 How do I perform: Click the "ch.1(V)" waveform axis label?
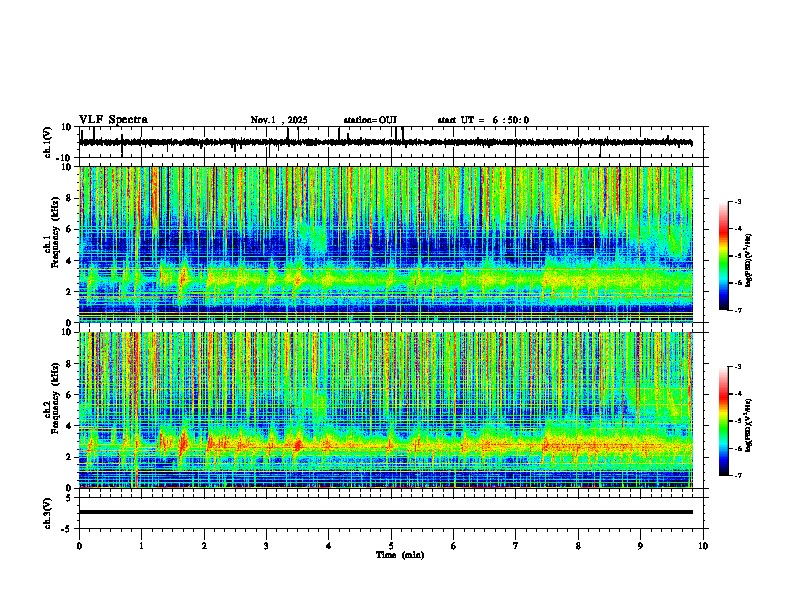pos(47,142)
